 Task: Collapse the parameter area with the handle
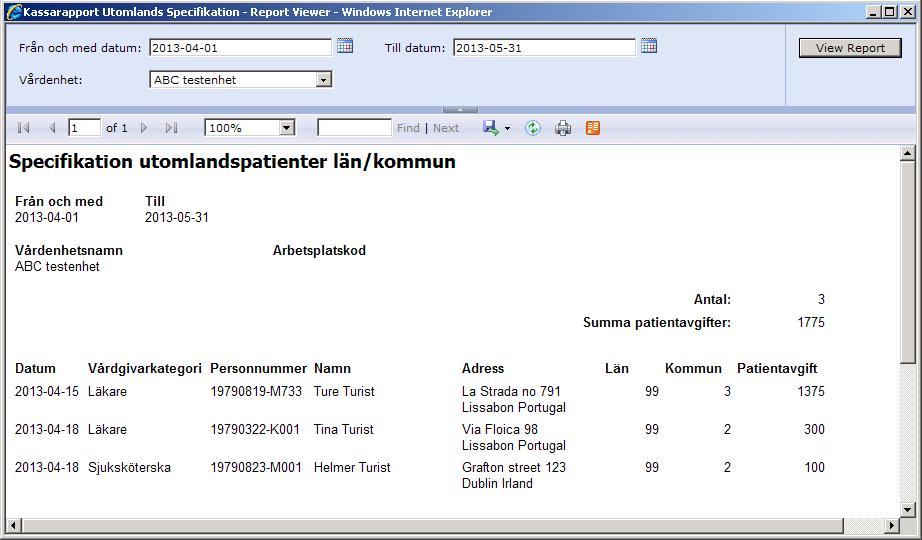pos(460,109)
